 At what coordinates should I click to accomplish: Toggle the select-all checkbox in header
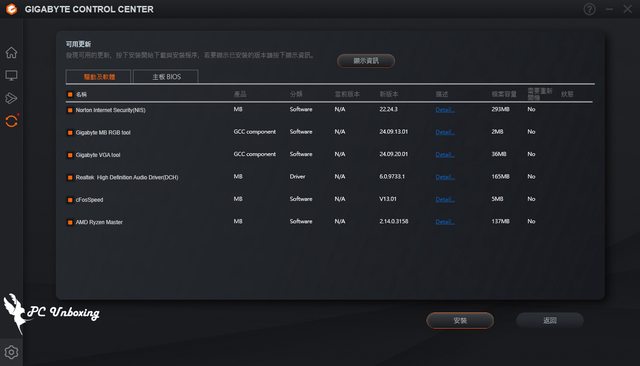pyautogui.click(x=70, y=95)
